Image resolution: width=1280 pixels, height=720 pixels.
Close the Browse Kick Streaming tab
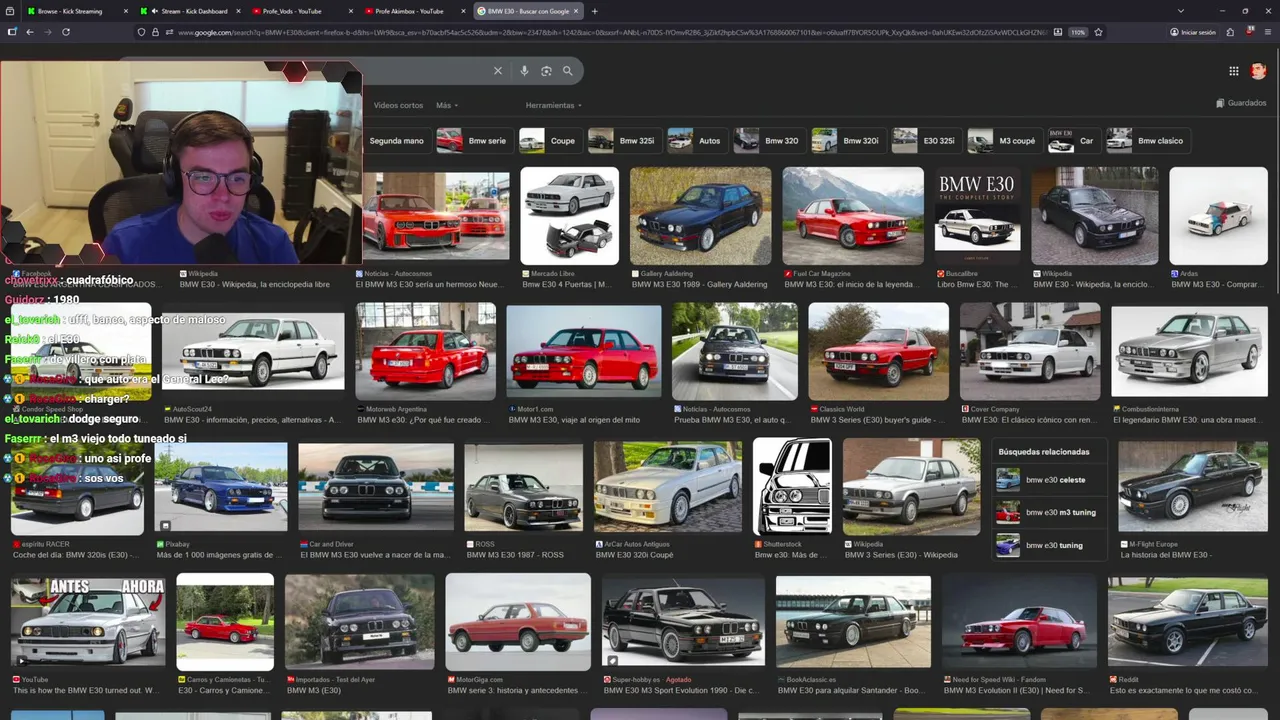127,11
